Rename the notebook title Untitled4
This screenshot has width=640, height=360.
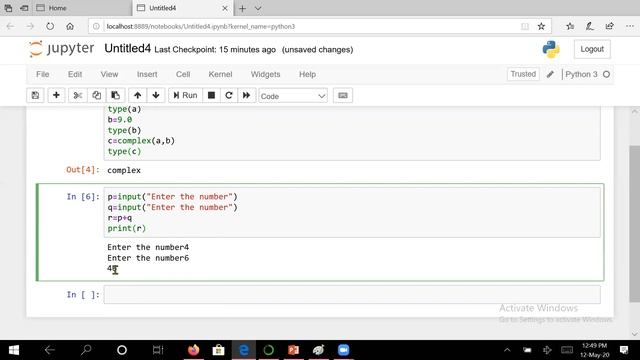click(127, 49)
